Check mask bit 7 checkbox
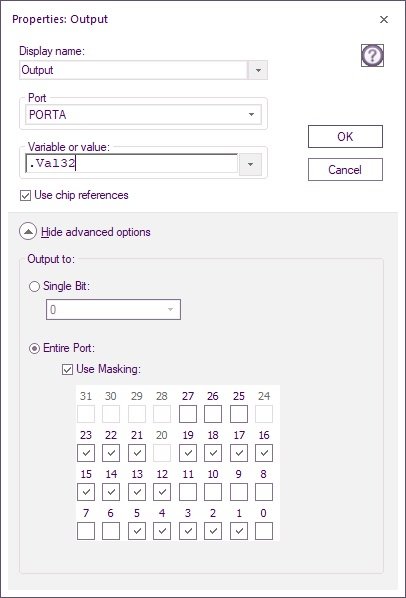Viewport: 406px width, 598px height. (x=86, y=531)
